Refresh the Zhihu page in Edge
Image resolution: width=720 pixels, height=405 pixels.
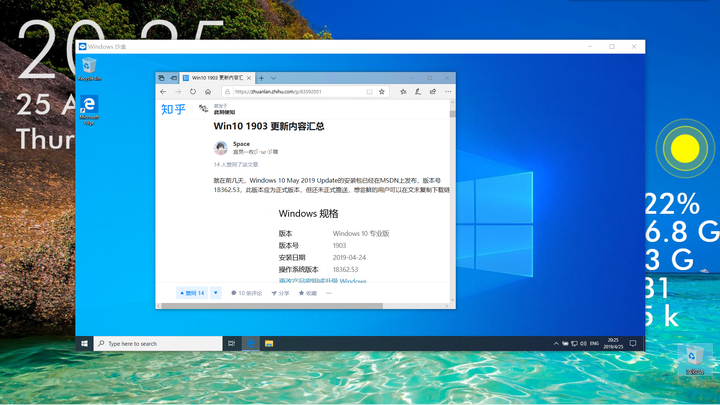pos(193,92)
